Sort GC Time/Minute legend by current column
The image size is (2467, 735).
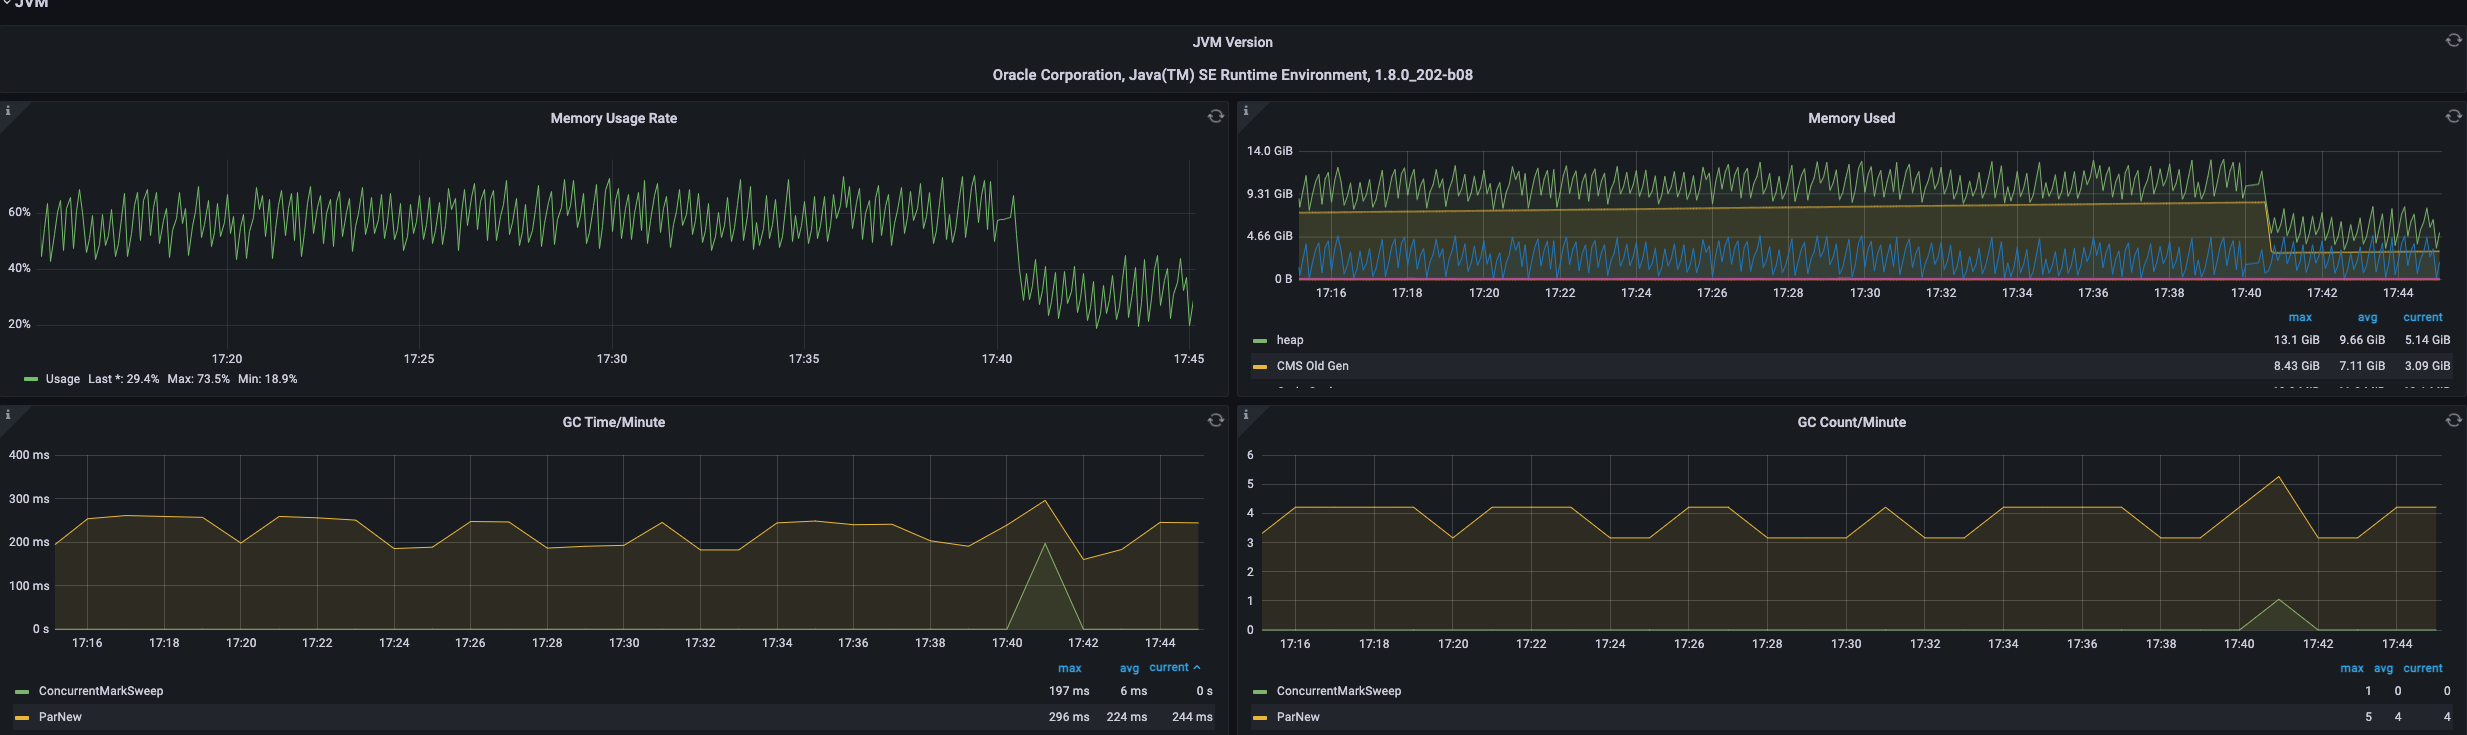click(x=1169, y=667)
